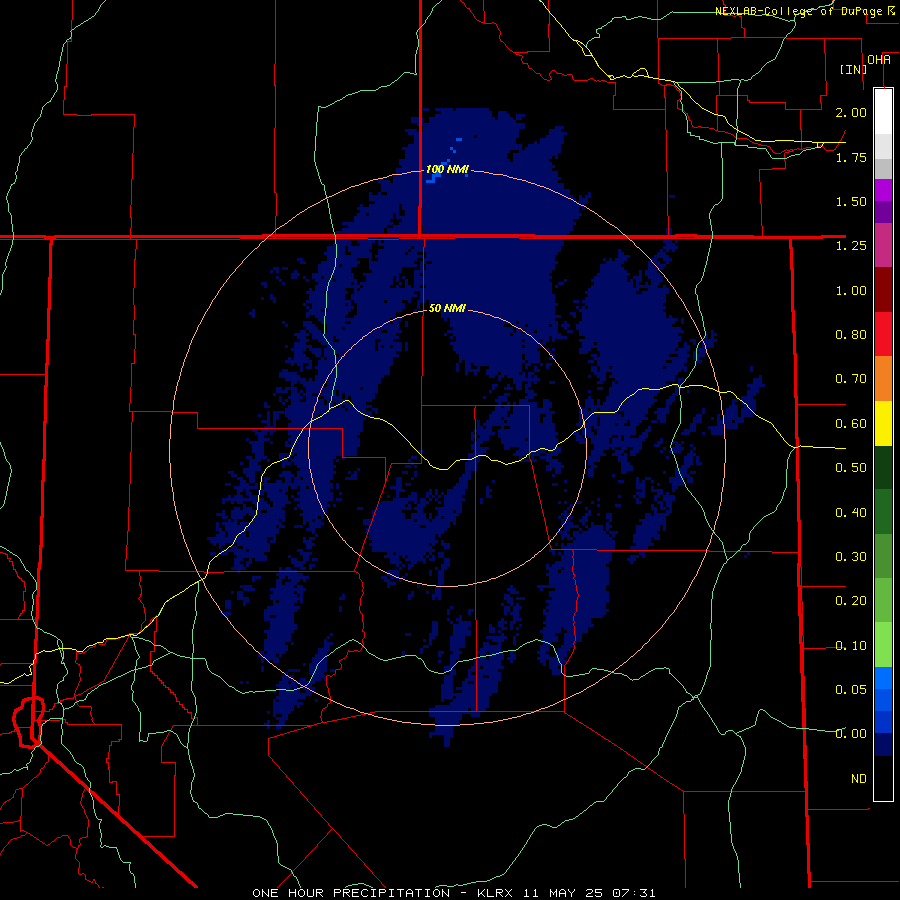Click the bright red legend swatch

coord(883,334)
